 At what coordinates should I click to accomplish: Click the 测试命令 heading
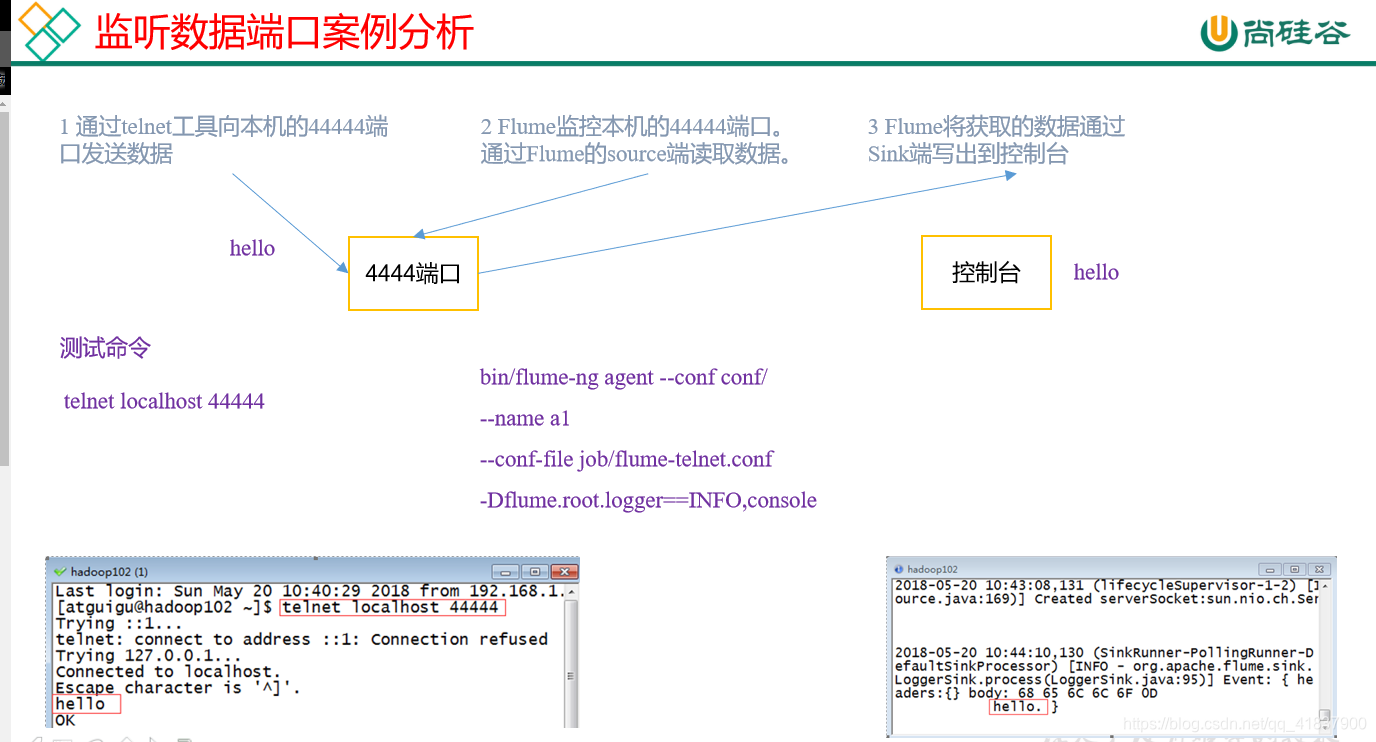[105, 348]
